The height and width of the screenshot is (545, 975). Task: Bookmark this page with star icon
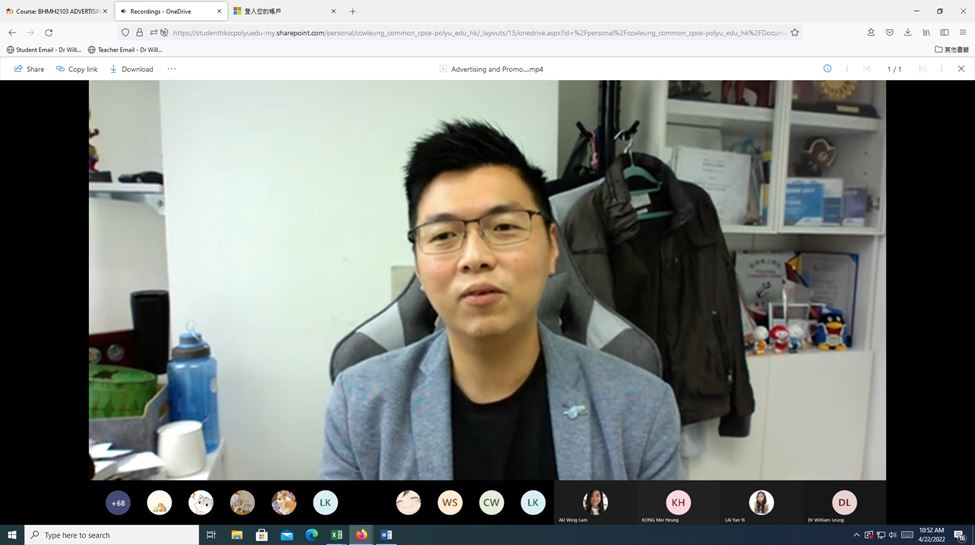pyautogui.click(x=795, y=32)
